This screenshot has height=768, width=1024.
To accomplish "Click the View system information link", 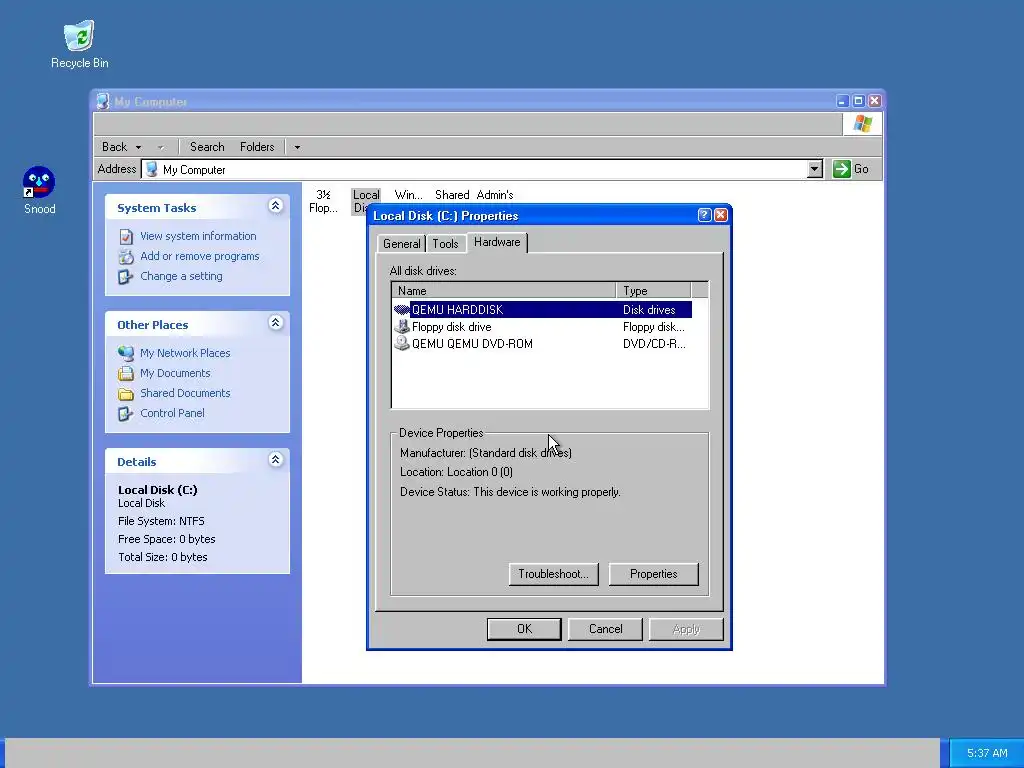I will click(x=198, y=236).
